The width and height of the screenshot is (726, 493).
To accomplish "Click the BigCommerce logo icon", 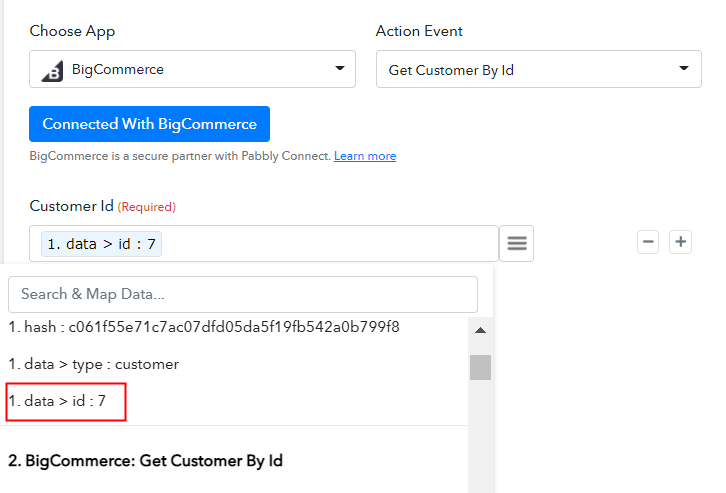I will (x=52, y=71).
